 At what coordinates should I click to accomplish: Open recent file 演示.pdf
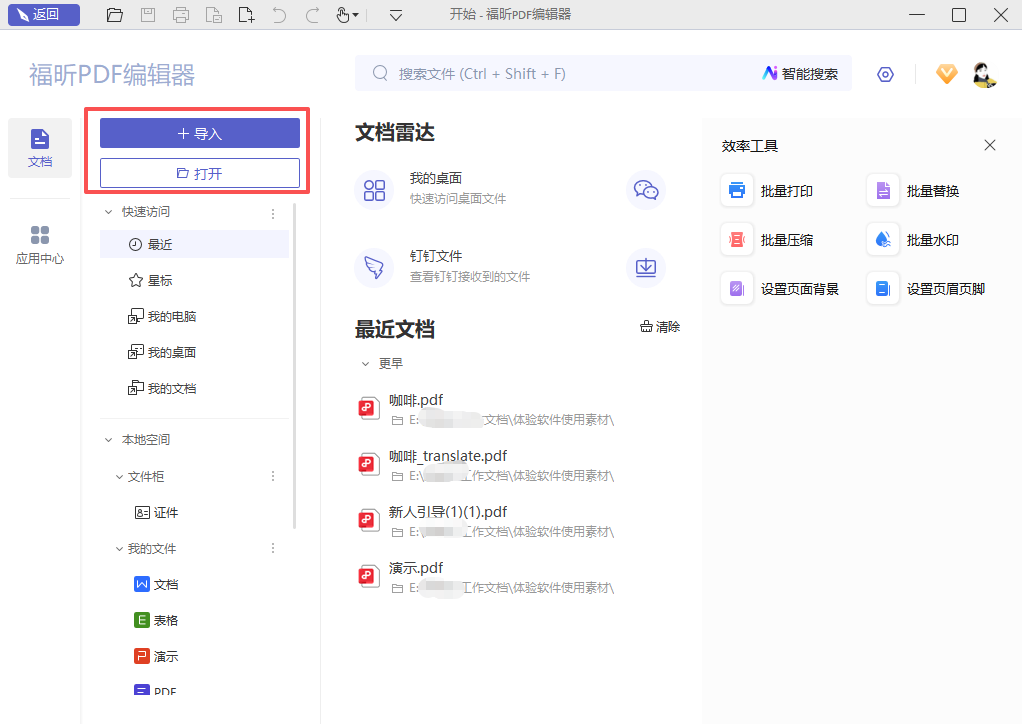486,577
